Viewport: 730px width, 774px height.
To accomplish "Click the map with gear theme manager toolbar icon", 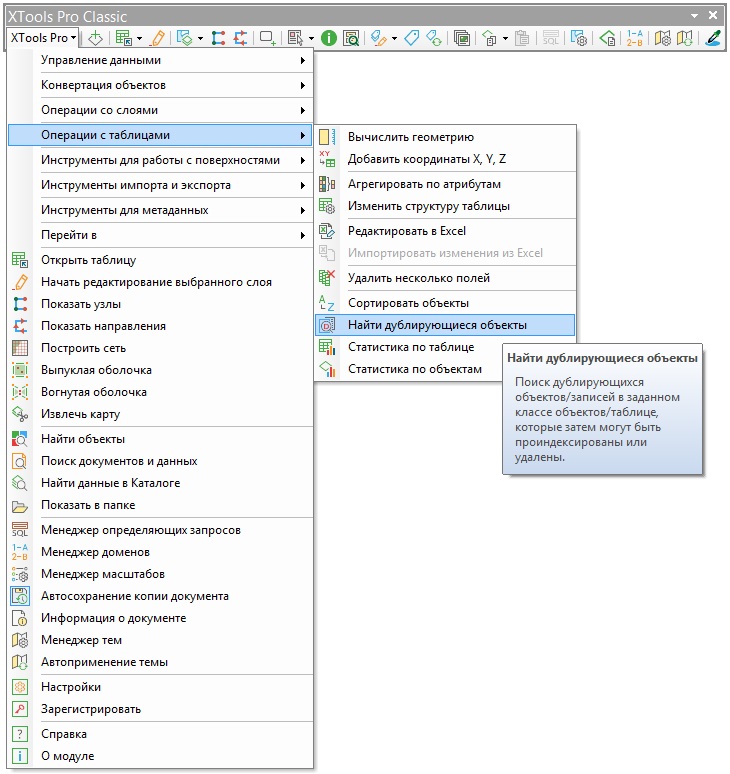I will (662, 38).
